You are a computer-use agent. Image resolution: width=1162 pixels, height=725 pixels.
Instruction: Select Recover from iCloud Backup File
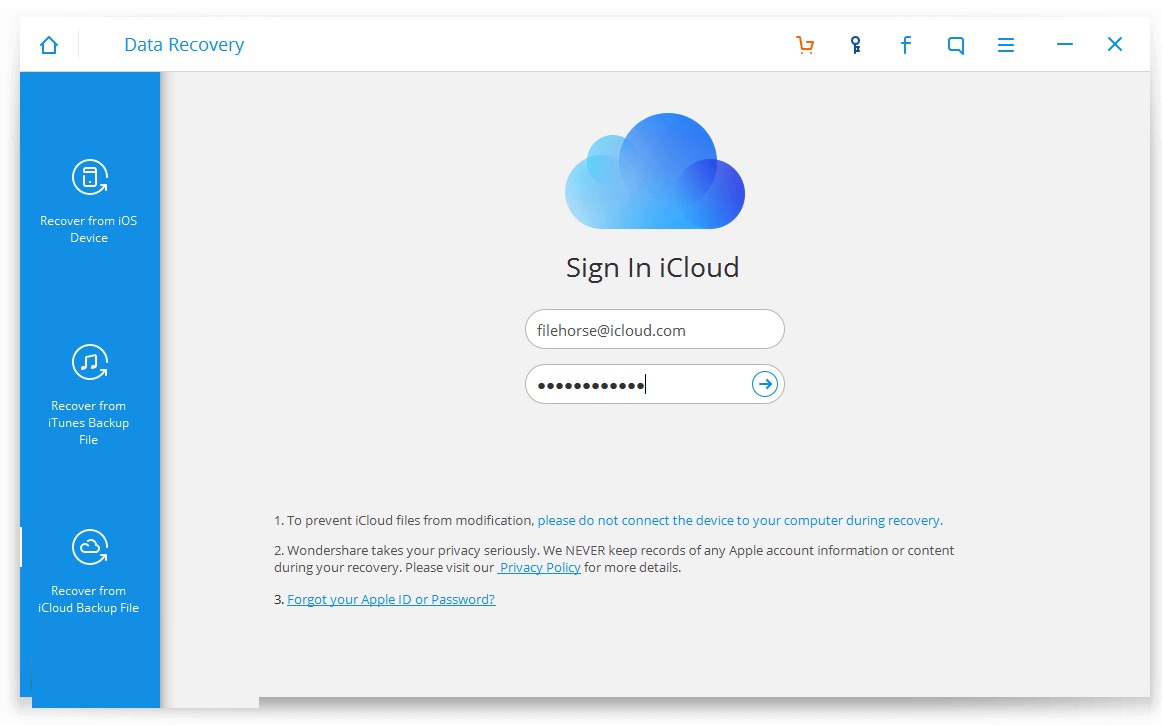(89, 572)
